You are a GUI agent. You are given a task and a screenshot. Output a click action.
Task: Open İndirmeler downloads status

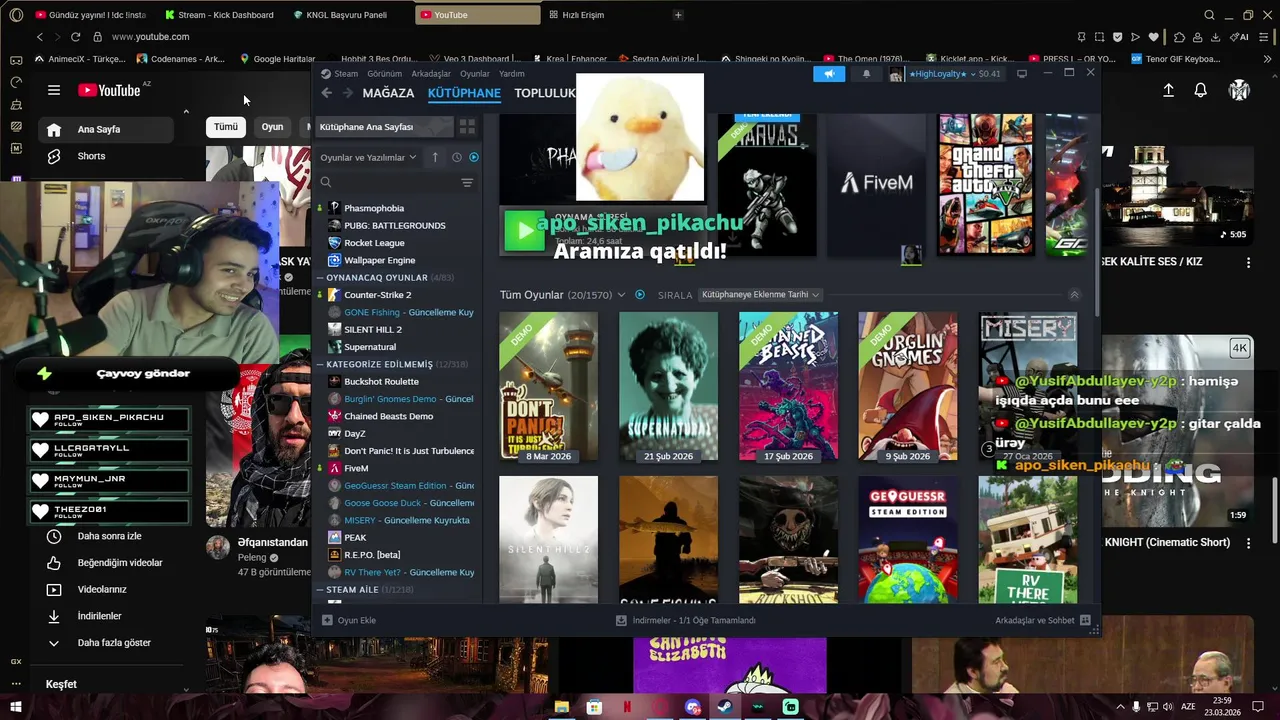686,620
